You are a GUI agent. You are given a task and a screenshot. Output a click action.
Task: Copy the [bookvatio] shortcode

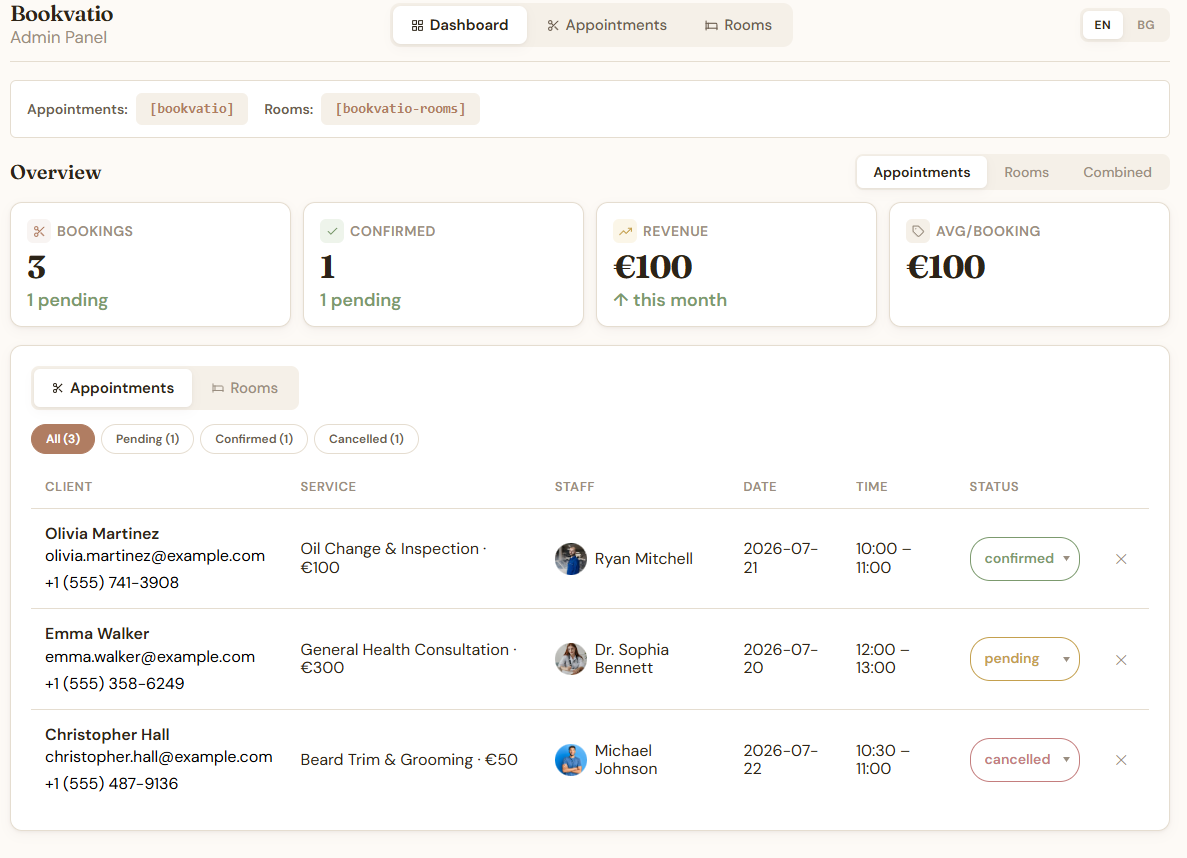[x=192, y=109]
